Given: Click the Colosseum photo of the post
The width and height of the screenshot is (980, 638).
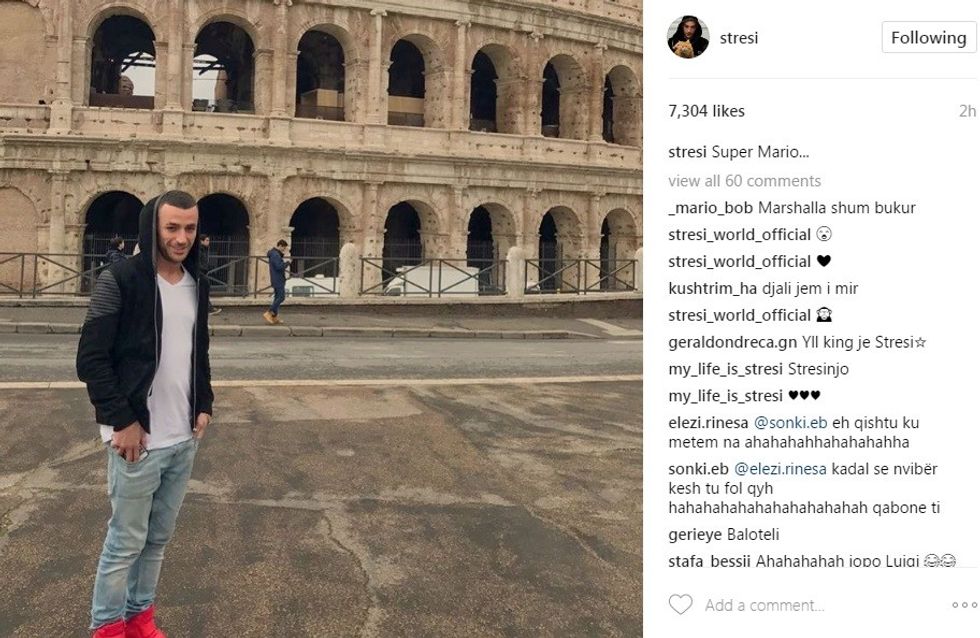Looking at the screenshot, I should click(321, 319).
